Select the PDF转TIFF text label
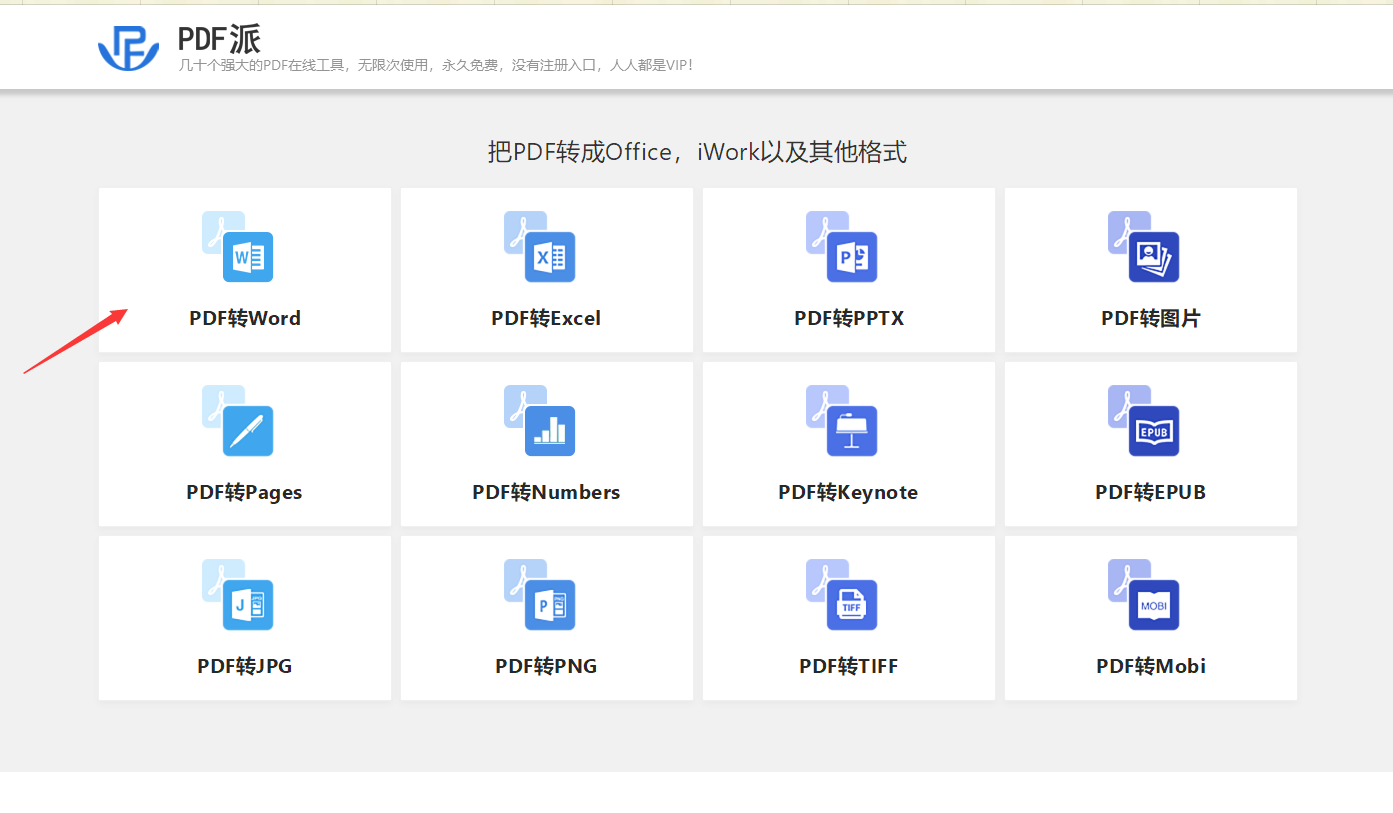 tap(849, 666)
